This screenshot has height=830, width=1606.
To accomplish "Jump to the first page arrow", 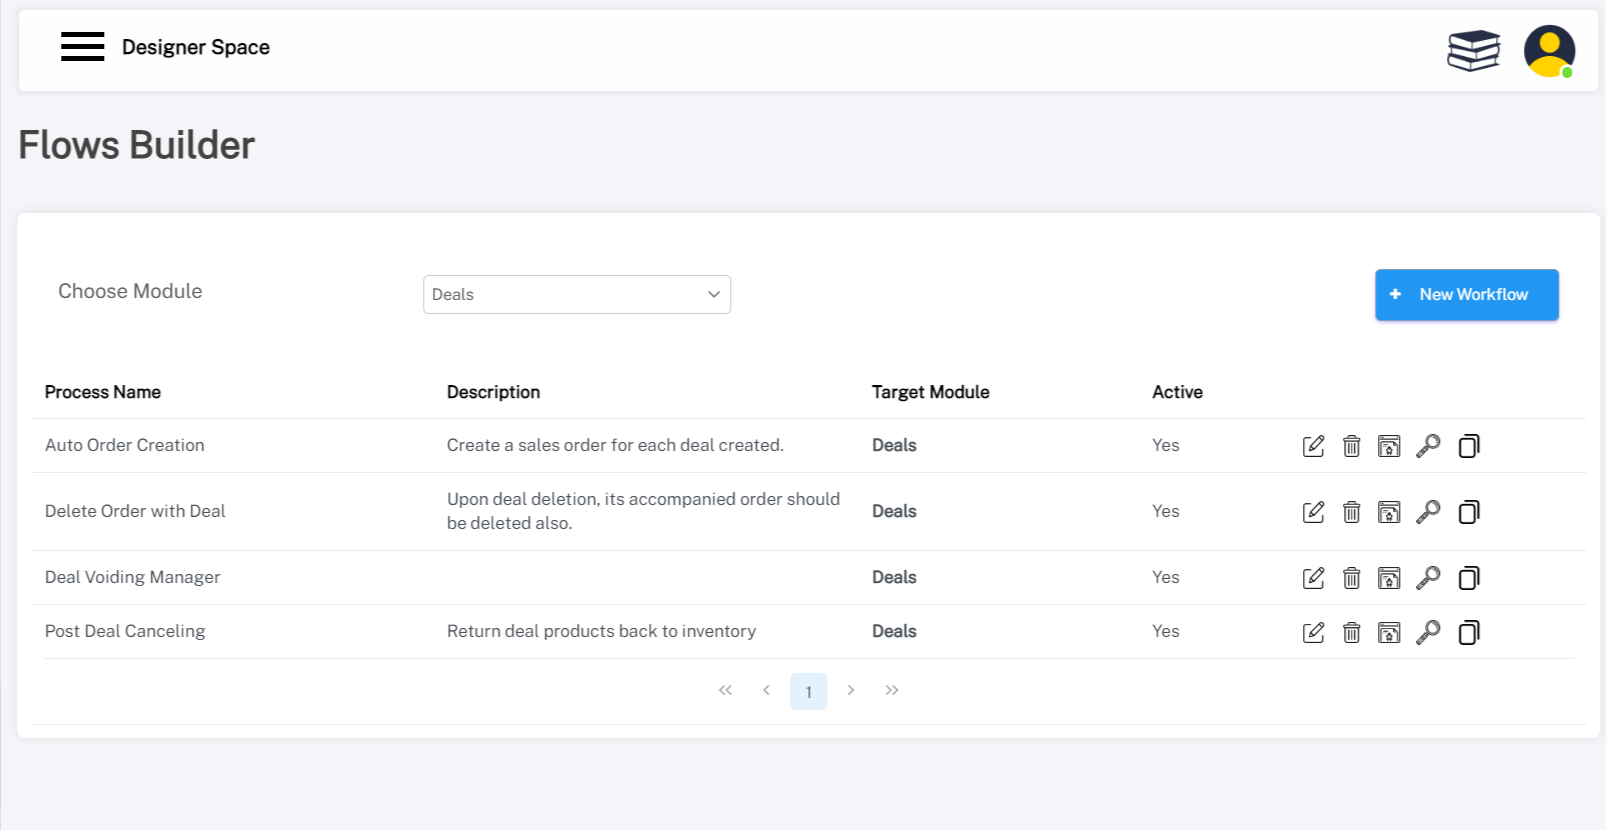I will 725,690.
